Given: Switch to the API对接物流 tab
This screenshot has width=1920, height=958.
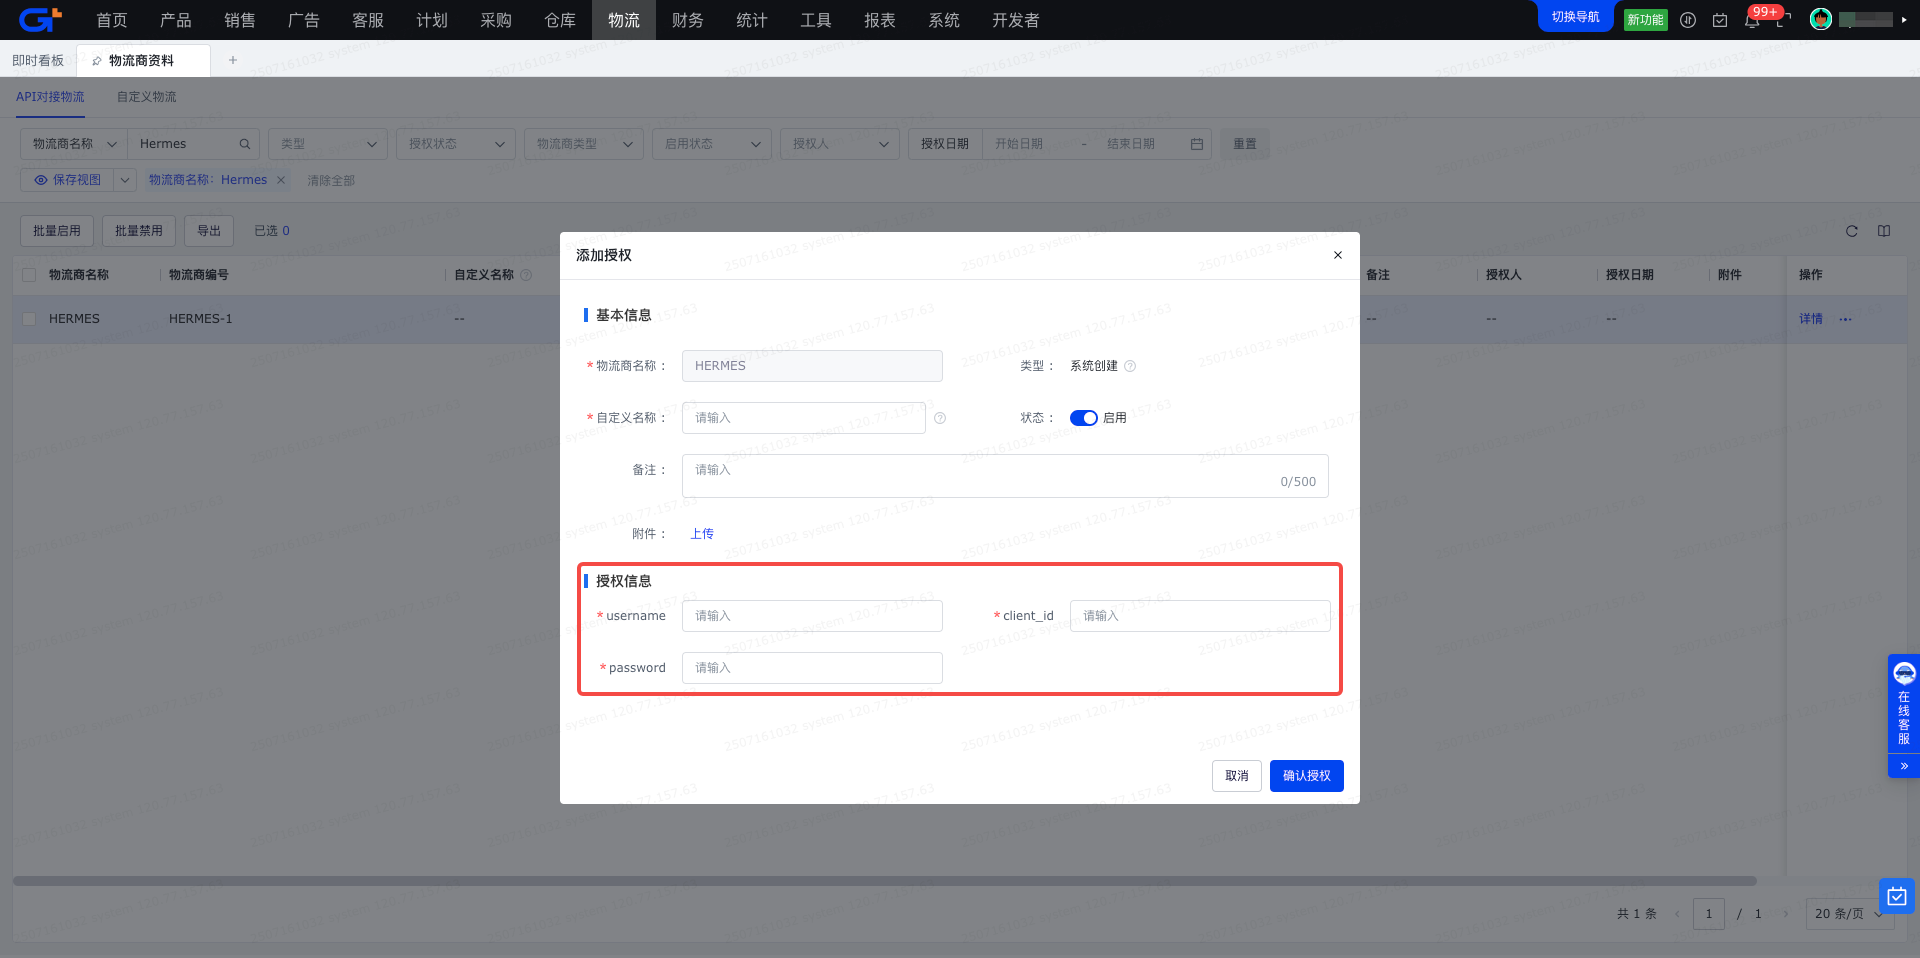Looking at the screenshot, I should click(50, 97).
